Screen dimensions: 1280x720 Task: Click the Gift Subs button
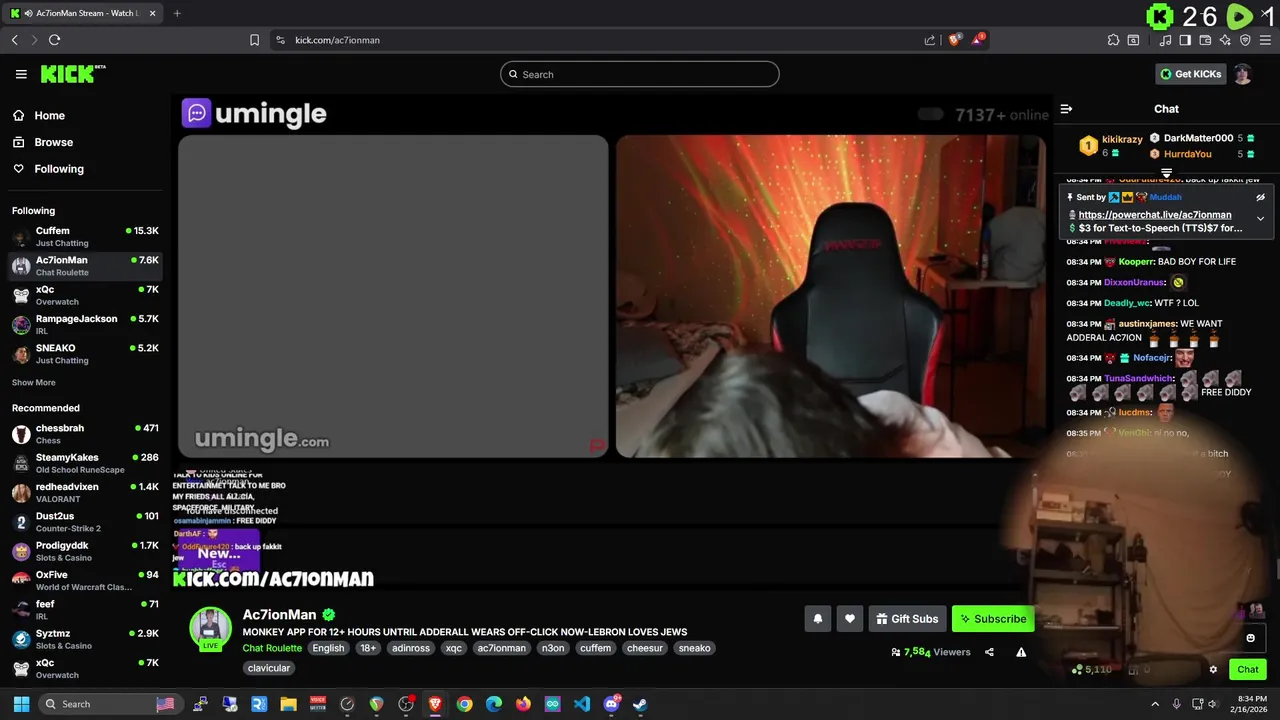click(x=906, y=619)
